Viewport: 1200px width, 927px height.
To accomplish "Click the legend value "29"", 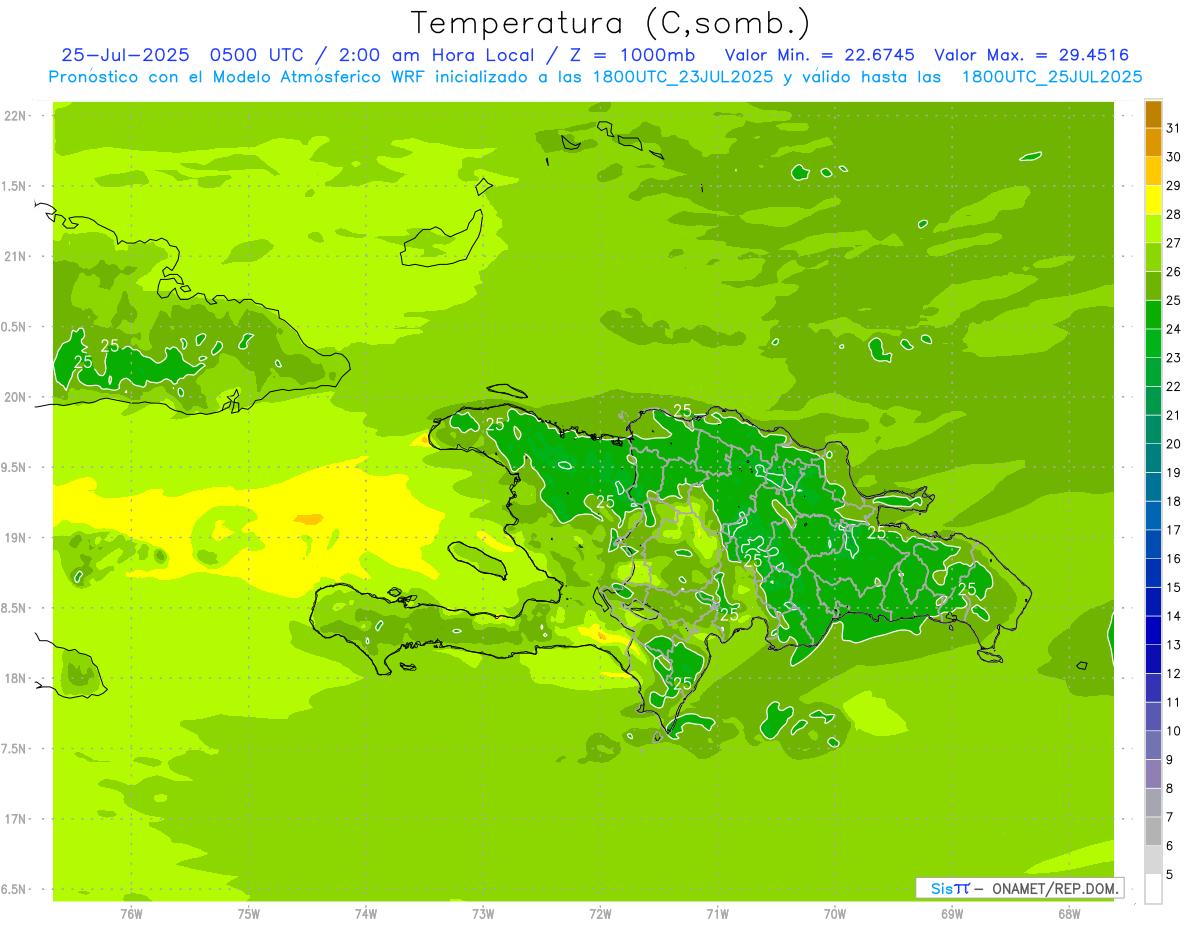I will [1174, 185].
